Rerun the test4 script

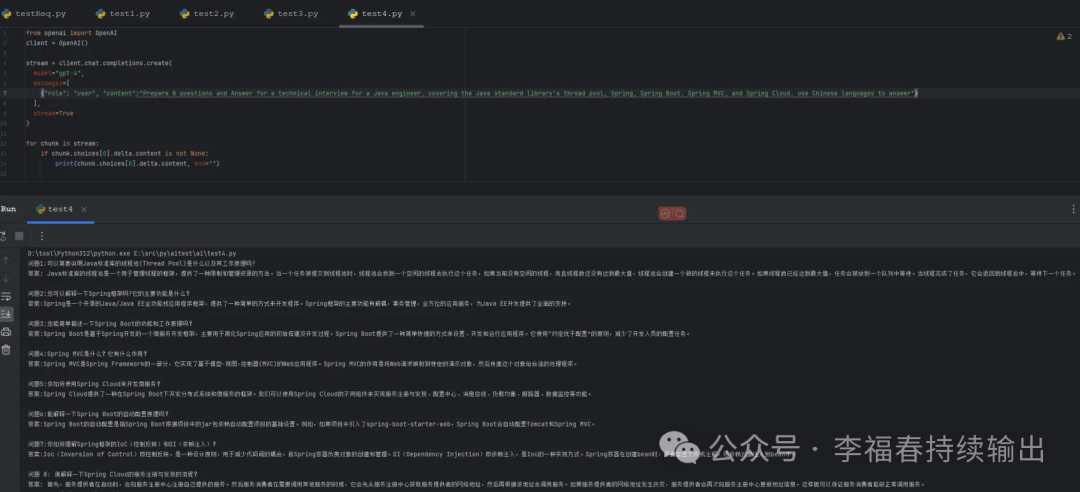(x=3, y=236)
